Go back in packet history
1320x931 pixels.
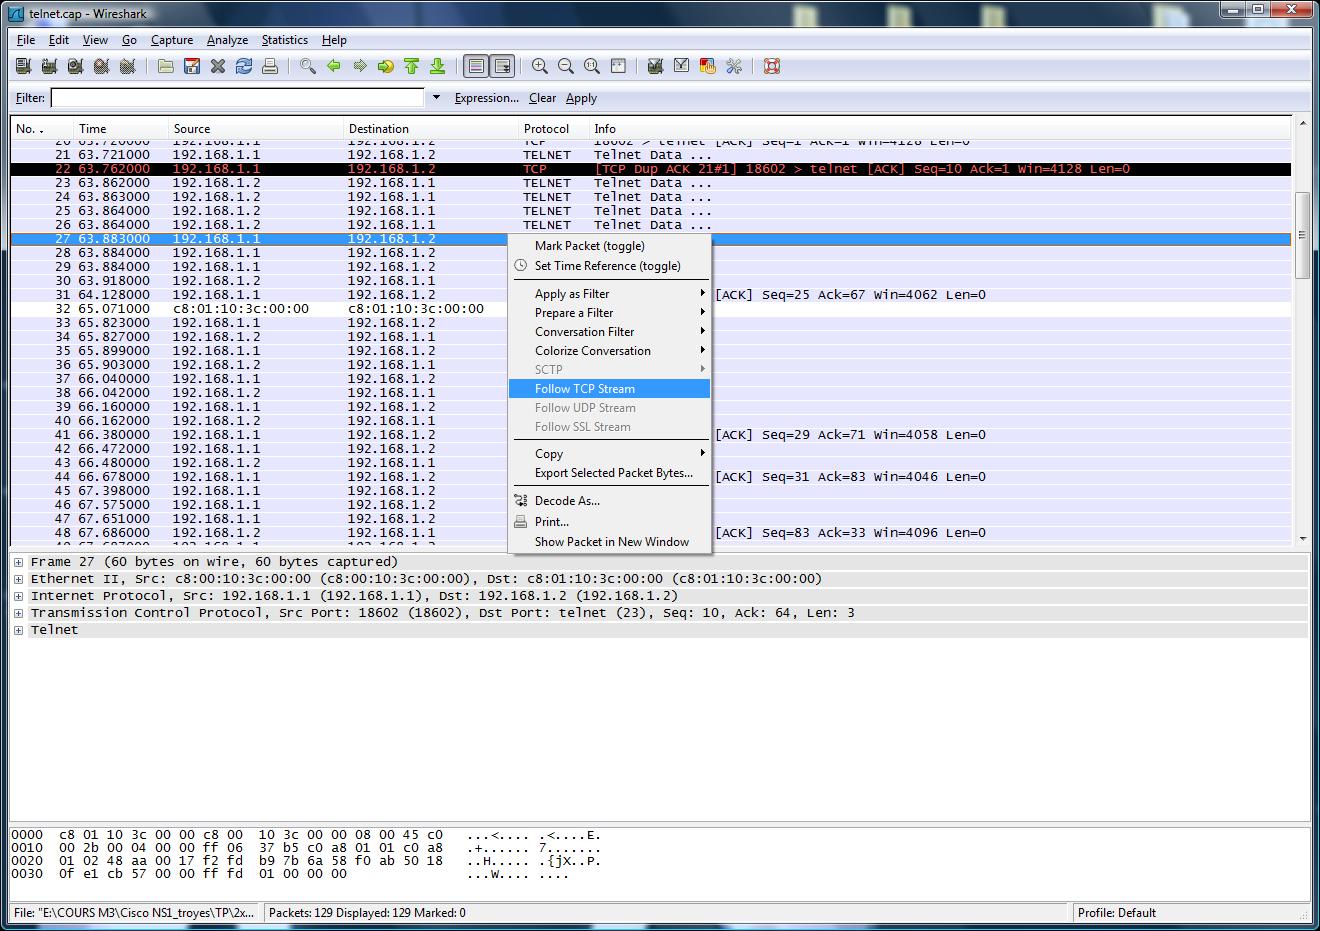coord(334,66)
